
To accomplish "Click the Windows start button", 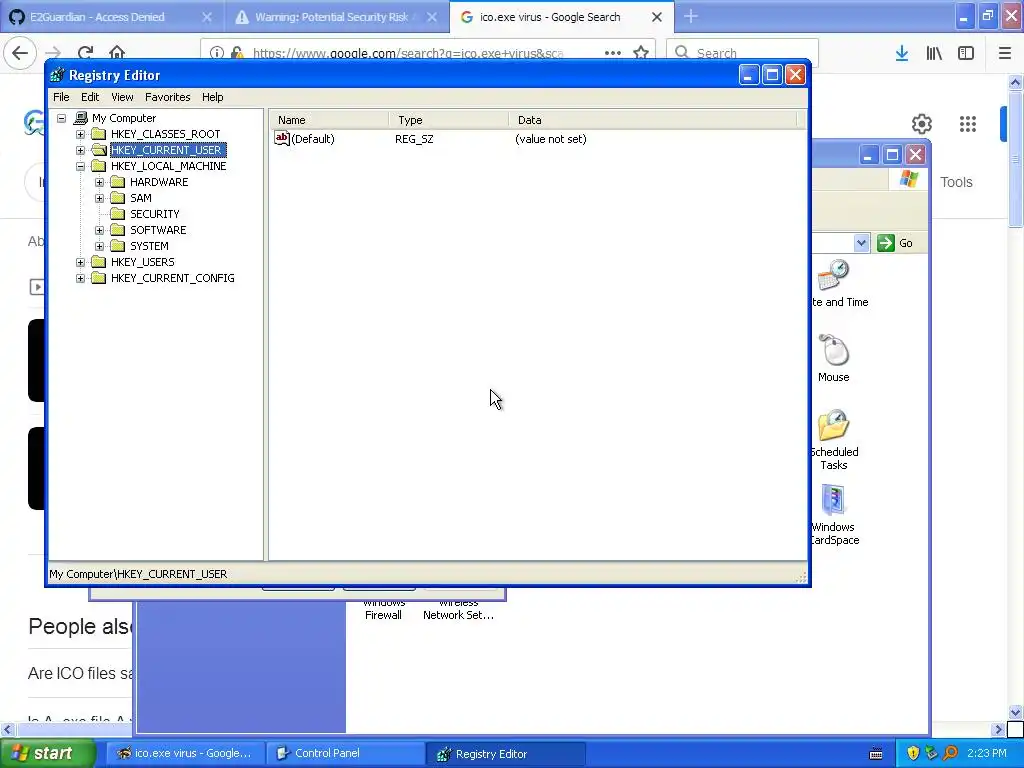I will pos(46,754).
